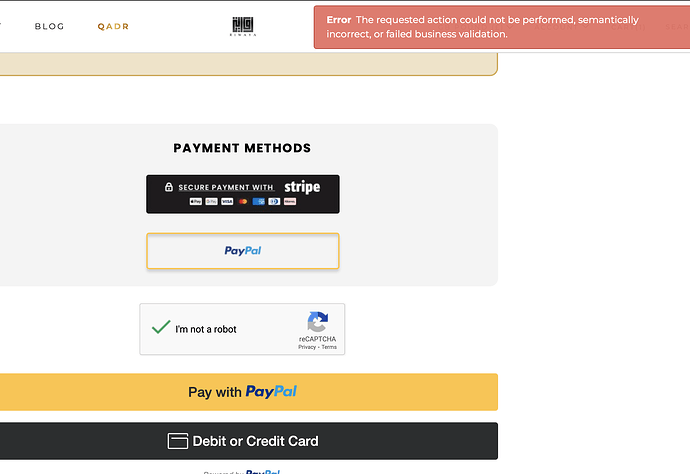Viewport: 690px width, 474px height.
Task: Click the card icon in Debit or Credit Card
Action: (x=178, y=441)
